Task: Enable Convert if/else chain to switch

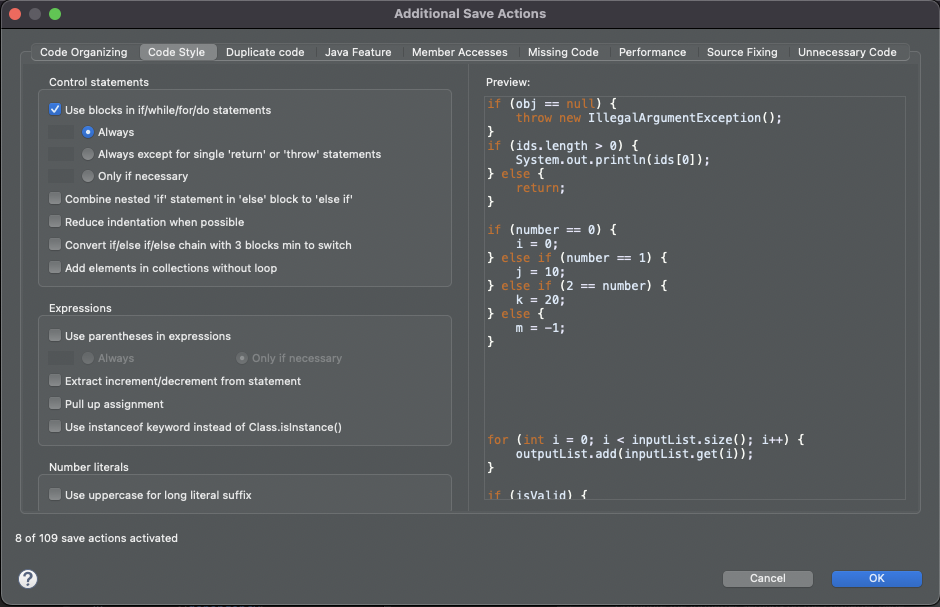Action: [x=55, y=244]
